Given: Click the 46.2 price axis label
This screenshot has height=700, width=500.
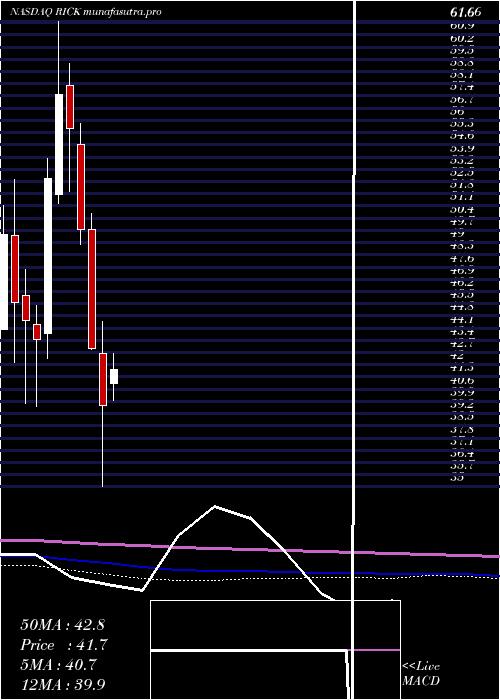Looking at the screenshot, I should click(462, 283).
